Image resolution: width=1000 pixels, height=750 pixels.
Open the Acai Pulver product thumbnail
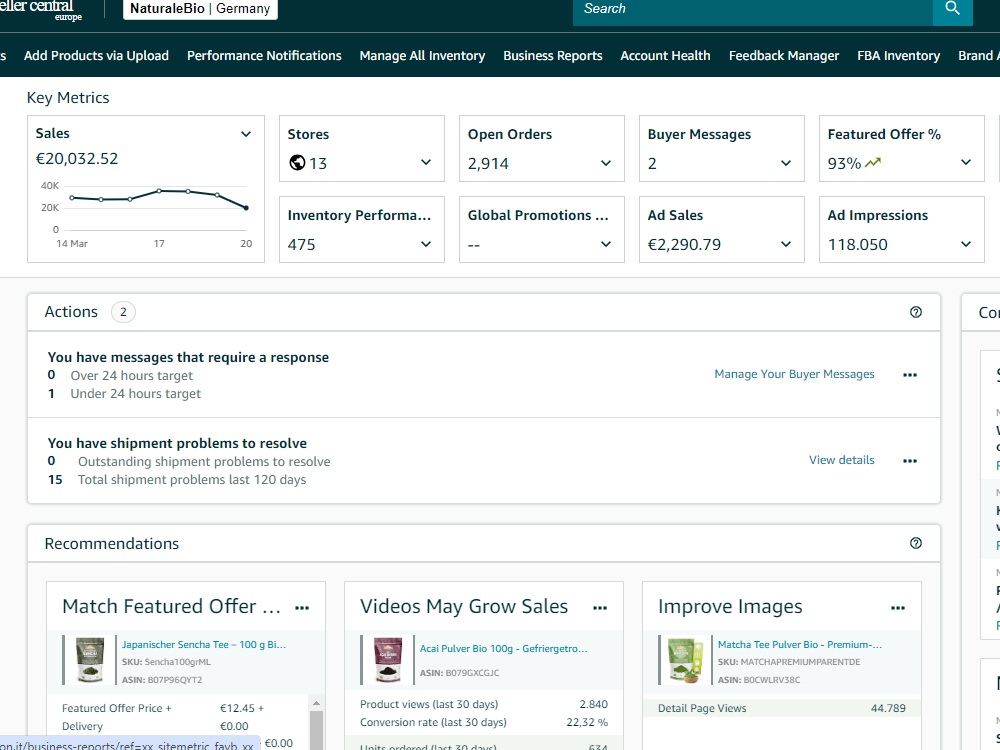pyautogui.click(x=388, y=659)
